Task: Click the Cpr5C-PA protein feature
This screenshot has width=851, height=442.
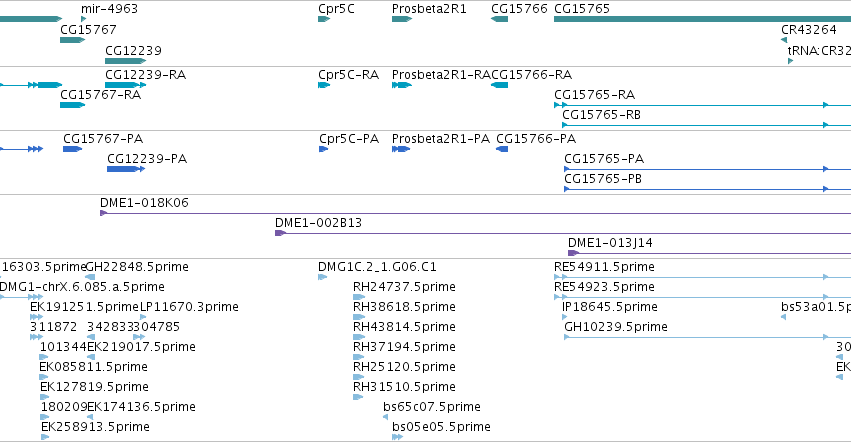Action: click(x=323, y=149)
